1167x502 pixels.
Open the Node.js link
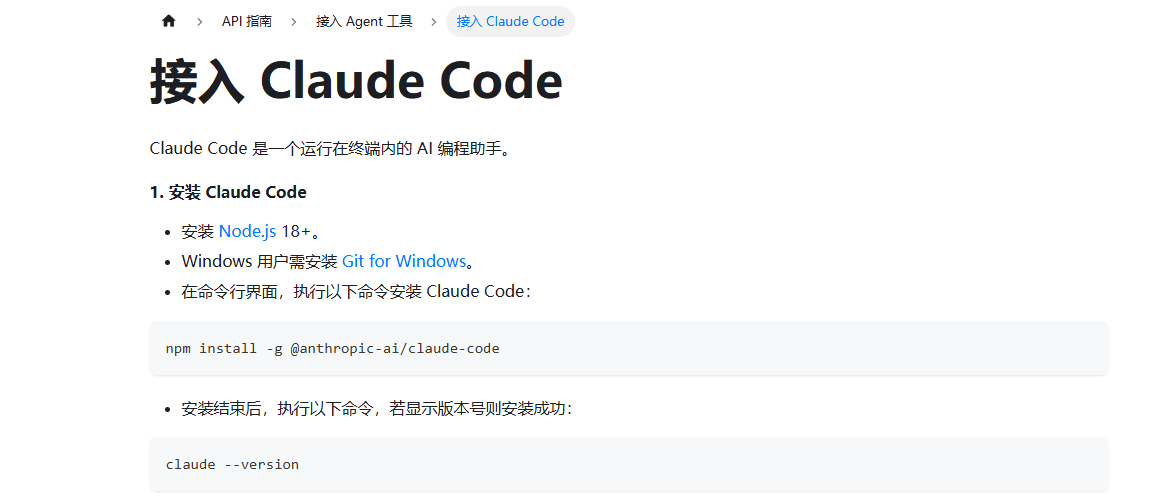pos(247,232)
